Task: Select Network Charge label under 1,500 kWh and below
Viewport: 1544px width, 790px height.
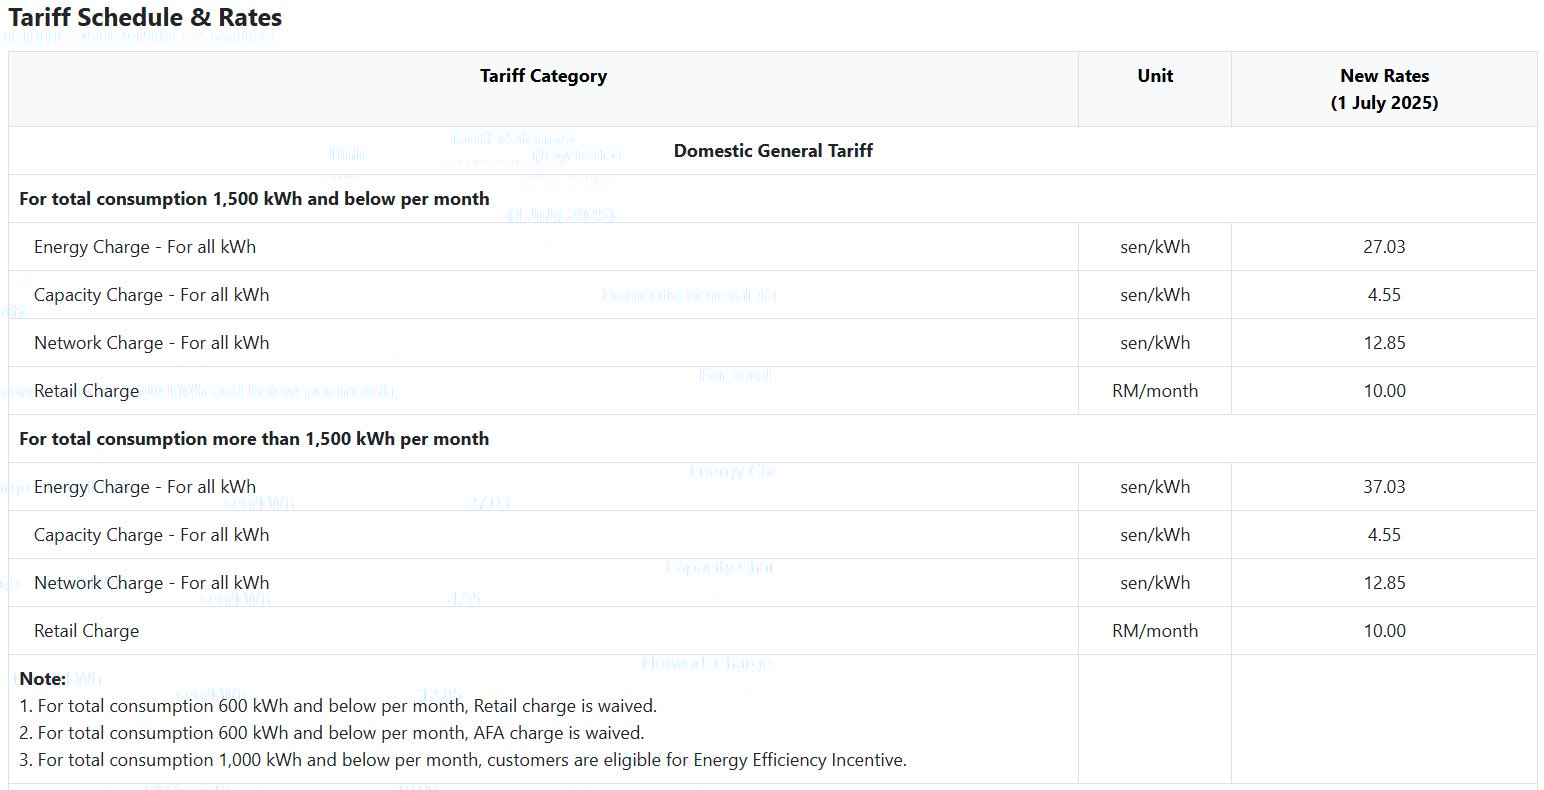Action: pos(151,343)
